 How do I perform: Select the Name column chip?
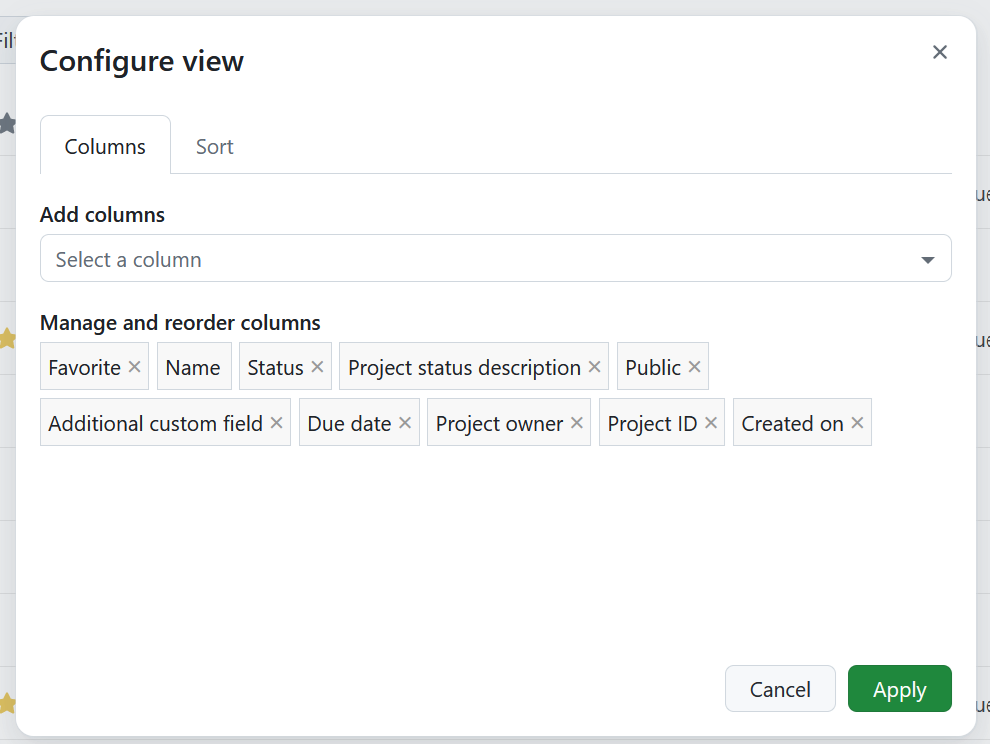(x=194, y=367)
